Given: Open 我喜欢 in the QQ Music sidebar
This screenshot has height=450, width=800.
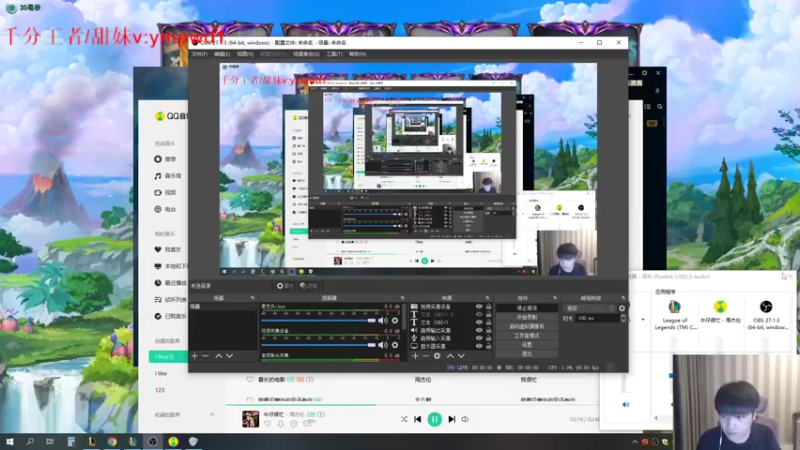Looking at the screenshot, I should click(168, 249).
